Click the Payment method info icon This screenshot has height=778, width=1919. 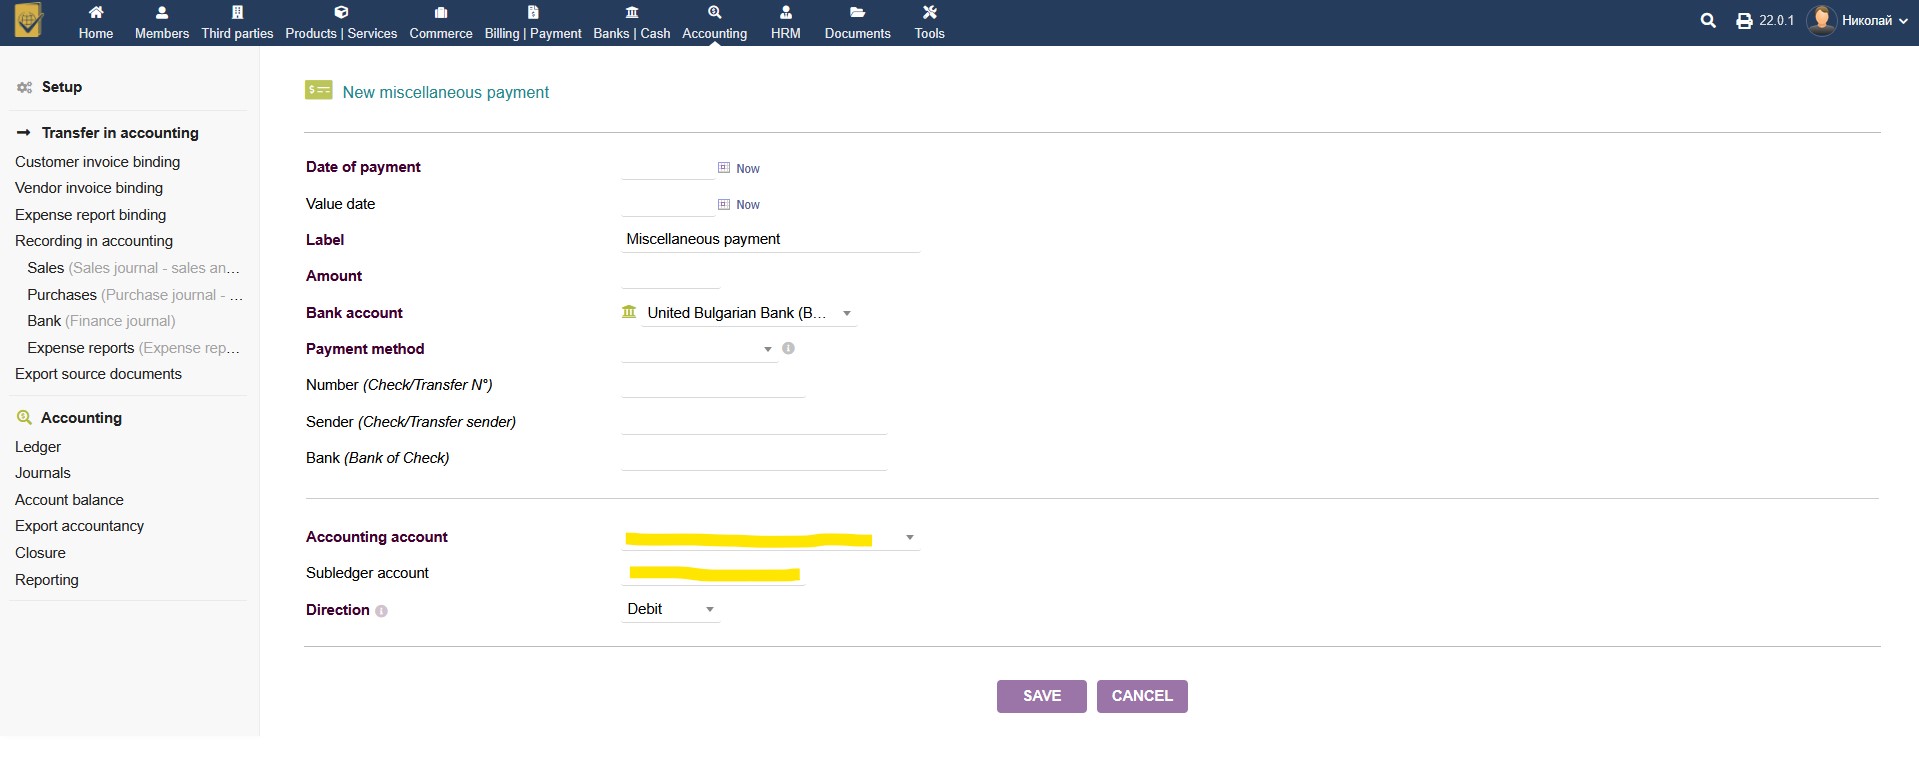788,348
